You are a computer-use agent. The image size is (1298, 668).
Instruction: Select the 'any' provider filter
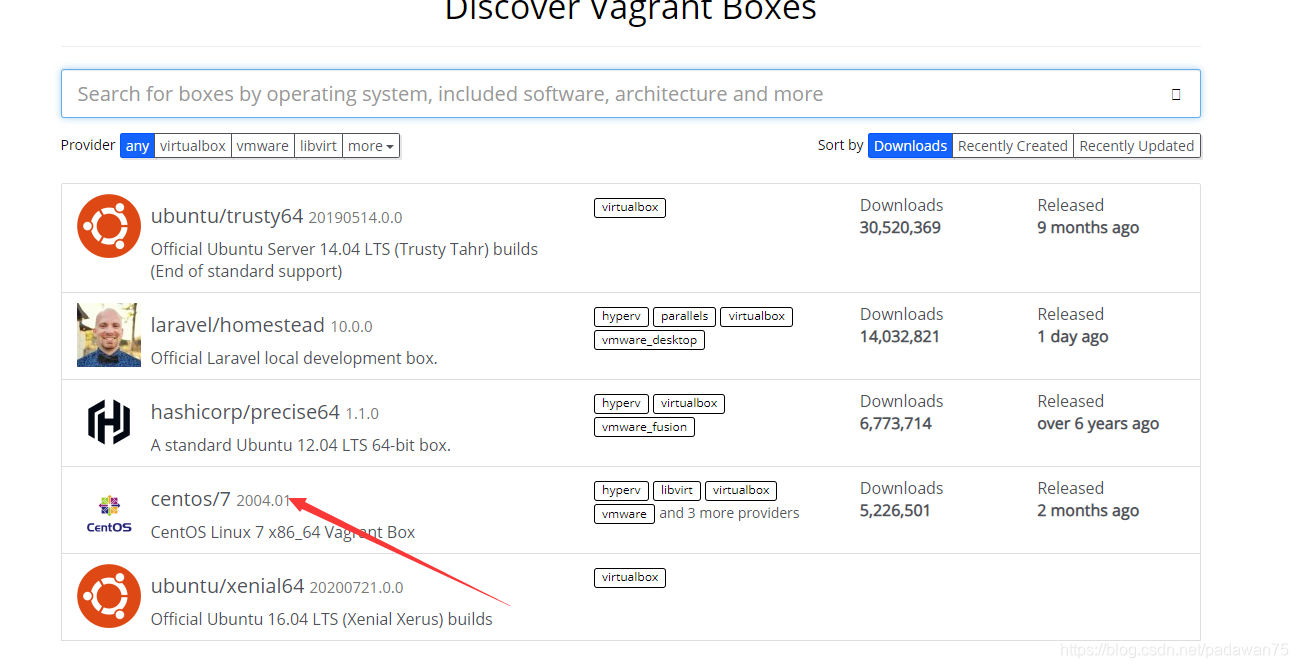[x=137, y=146]
